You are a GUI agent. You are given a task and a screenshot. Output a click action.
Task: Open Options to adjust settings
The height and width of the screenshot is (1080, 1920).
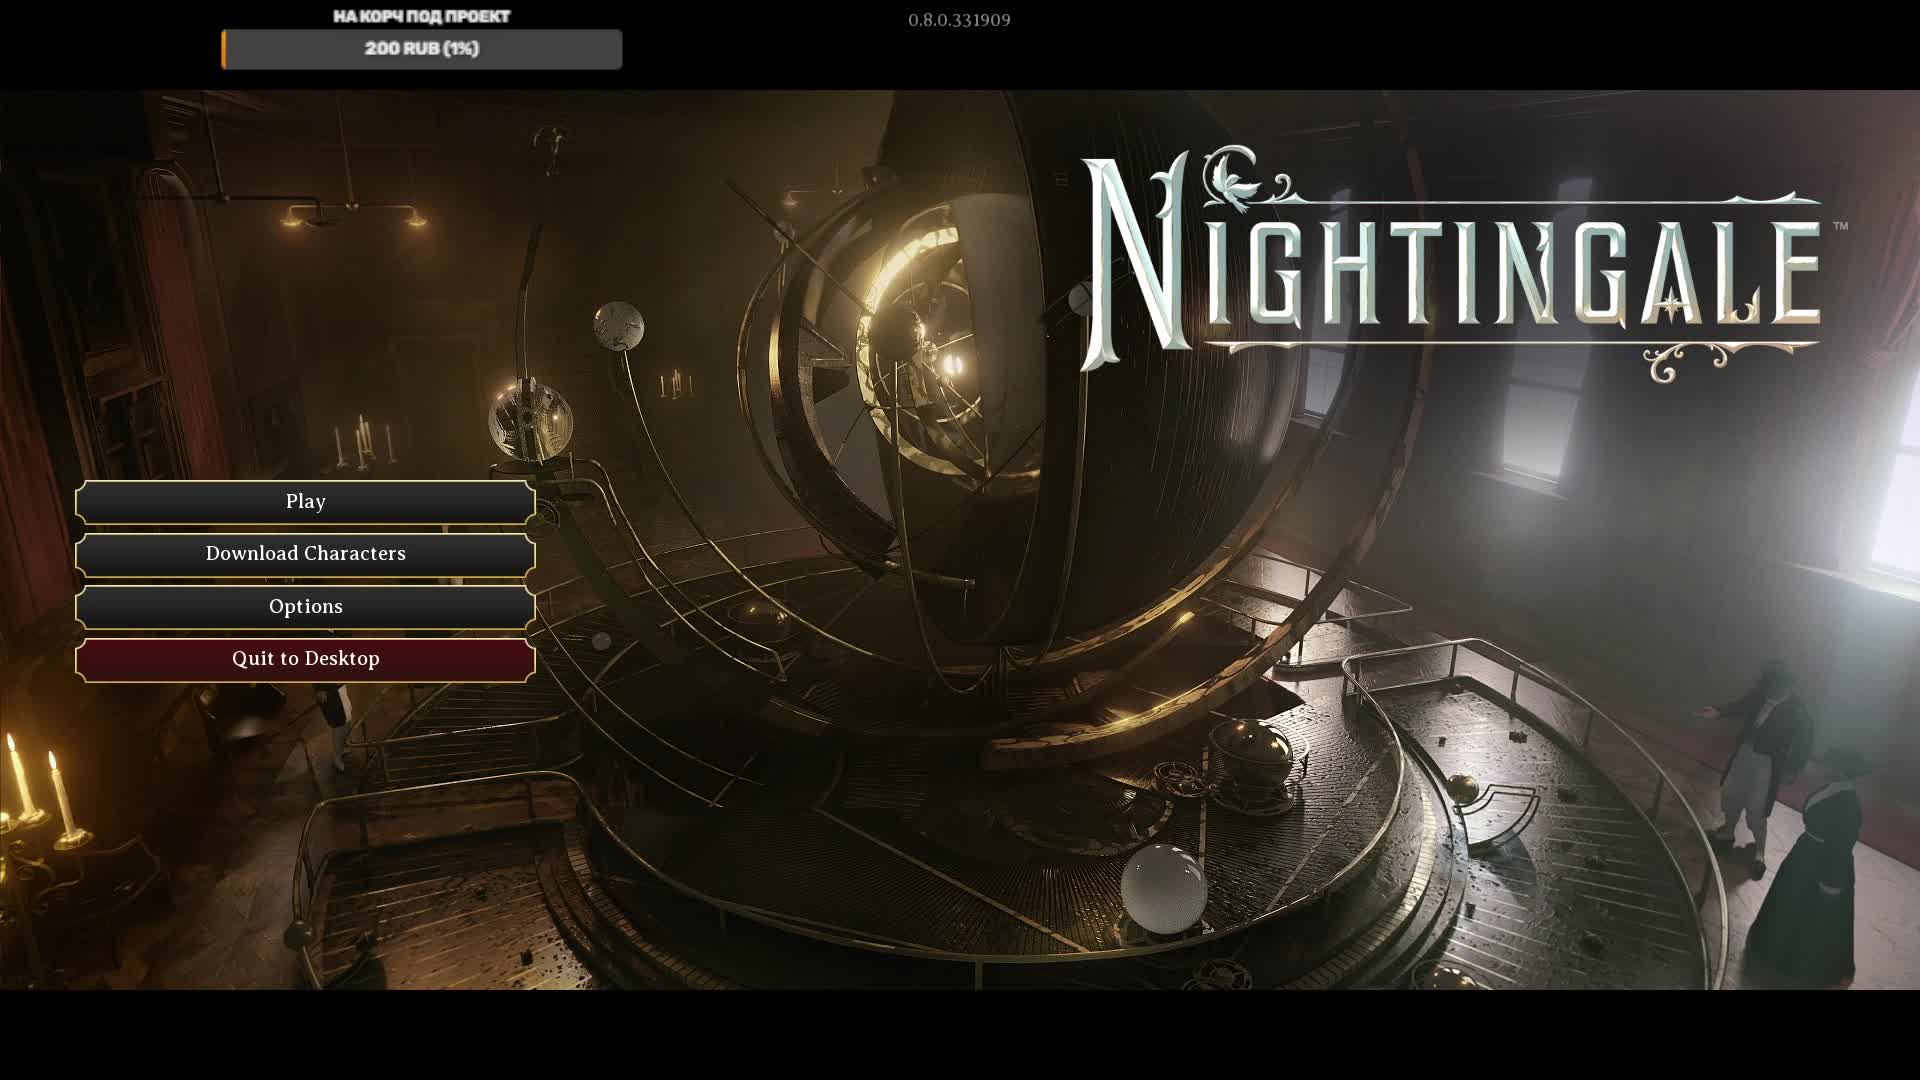[305, 605]
